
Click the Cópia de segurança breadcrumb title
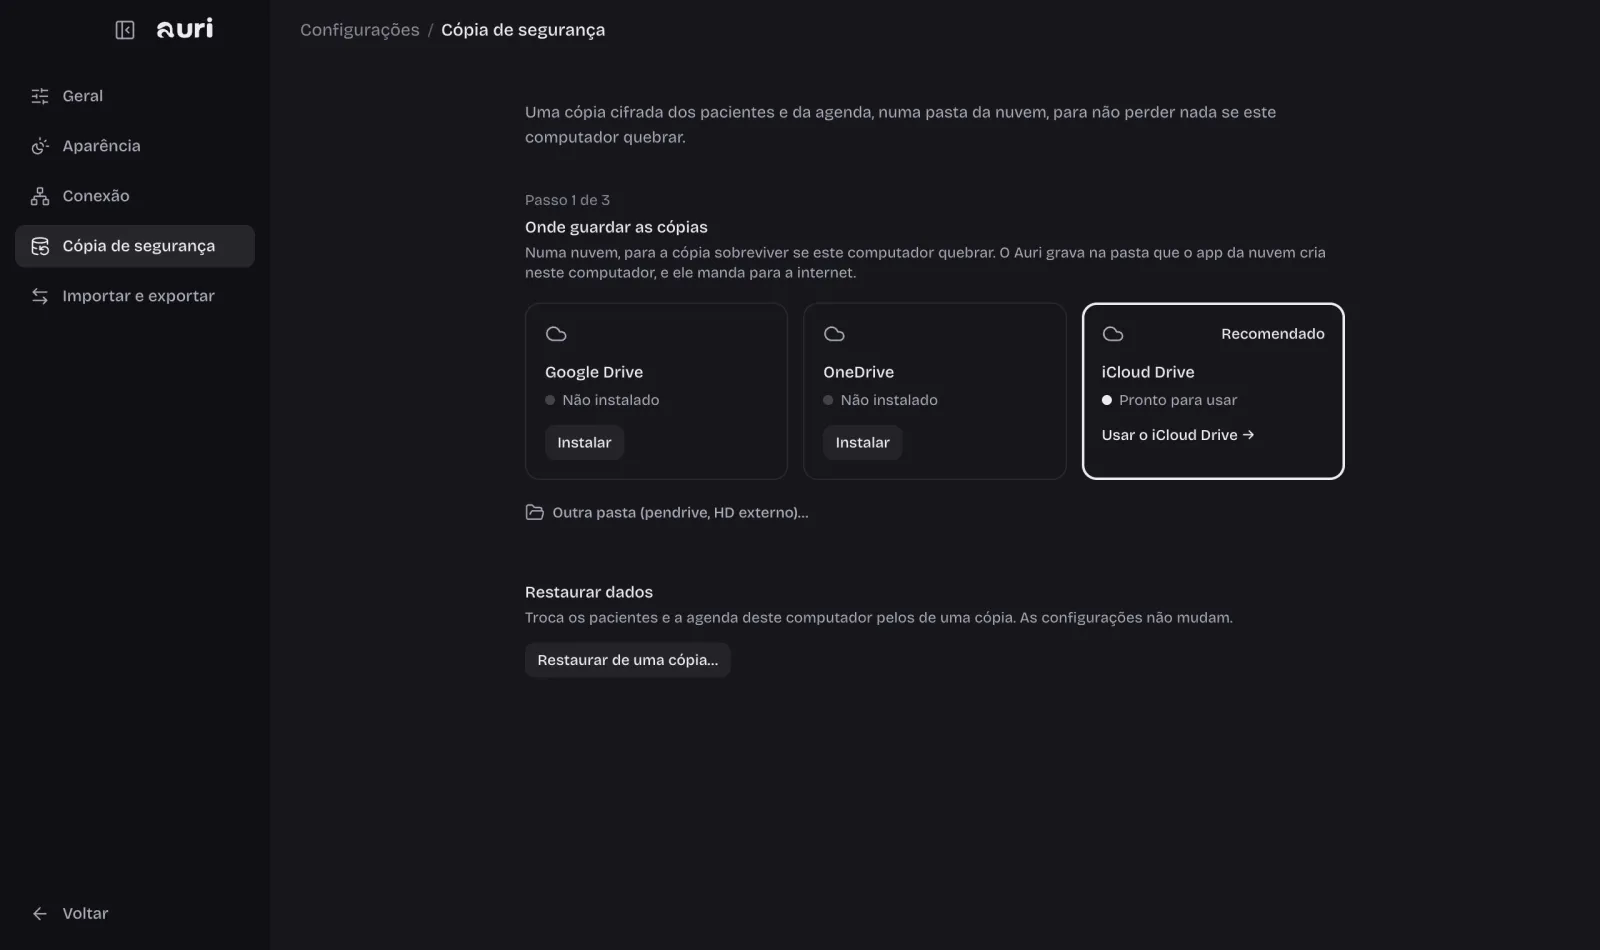[523, 30]
